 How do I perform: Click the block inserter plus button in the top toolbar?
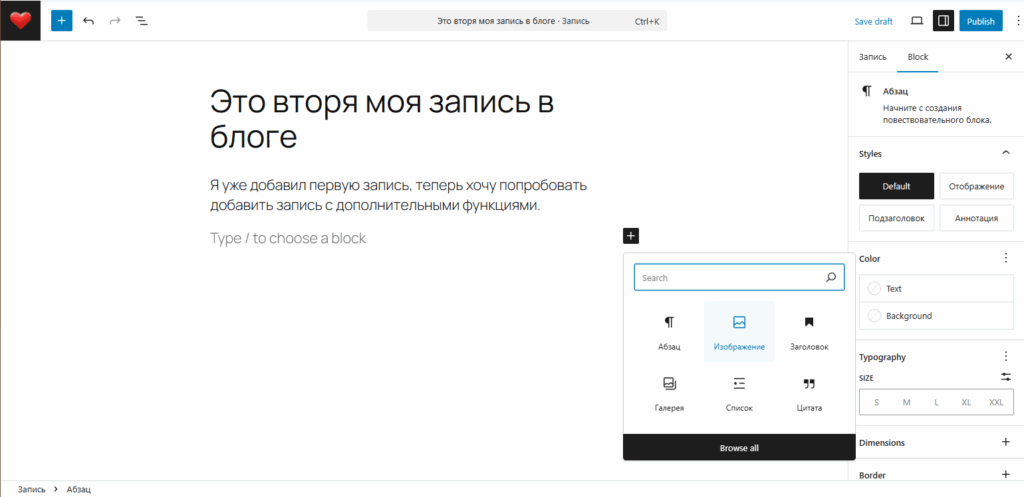point(62,20)
